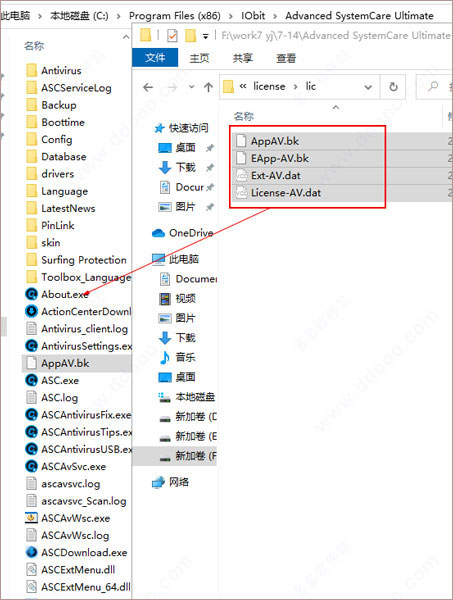This screenshot has width=453, height=600.
Task: Open the 查看 ribbon tab
Action: pos(286,58)
